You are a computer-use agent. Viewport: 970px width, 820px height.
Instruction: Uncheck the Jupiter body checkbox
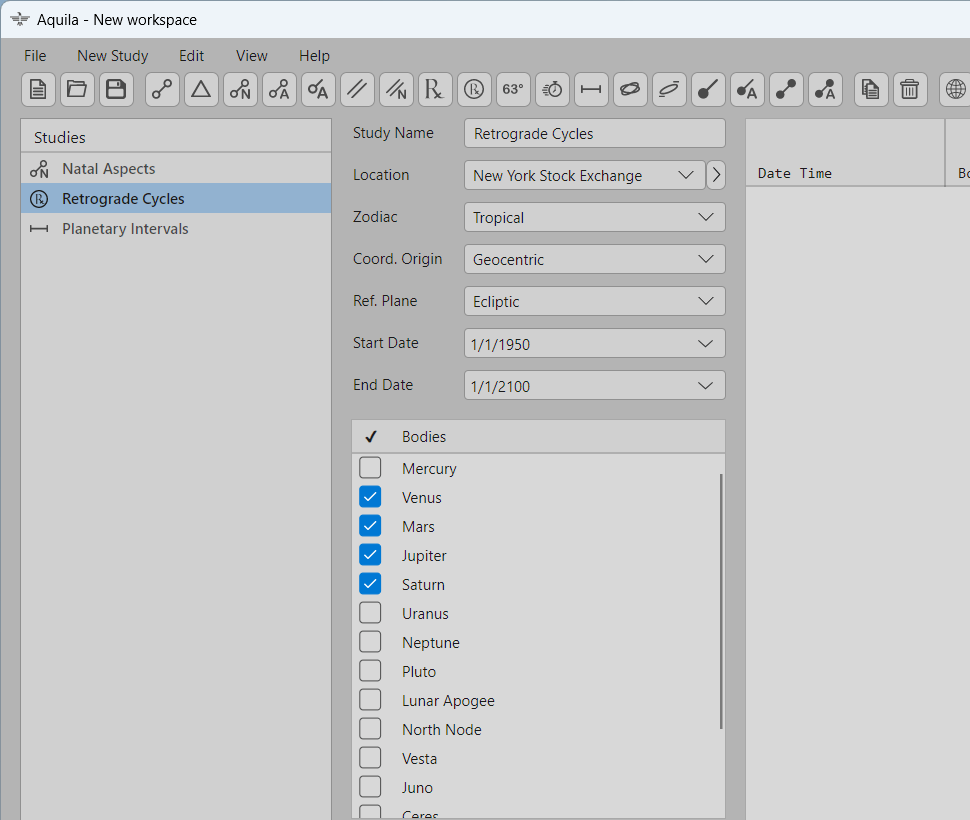tap(370, 555)
